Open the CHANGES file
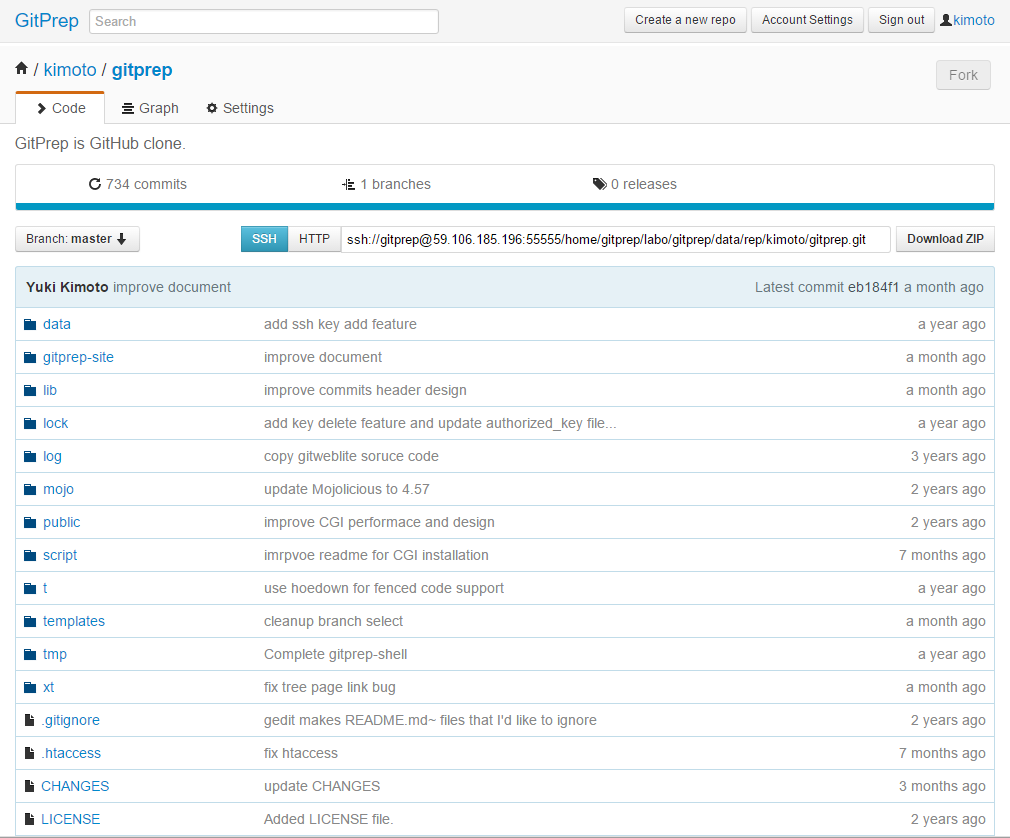This screenshot has width=1010, height=838. point(75,786)
